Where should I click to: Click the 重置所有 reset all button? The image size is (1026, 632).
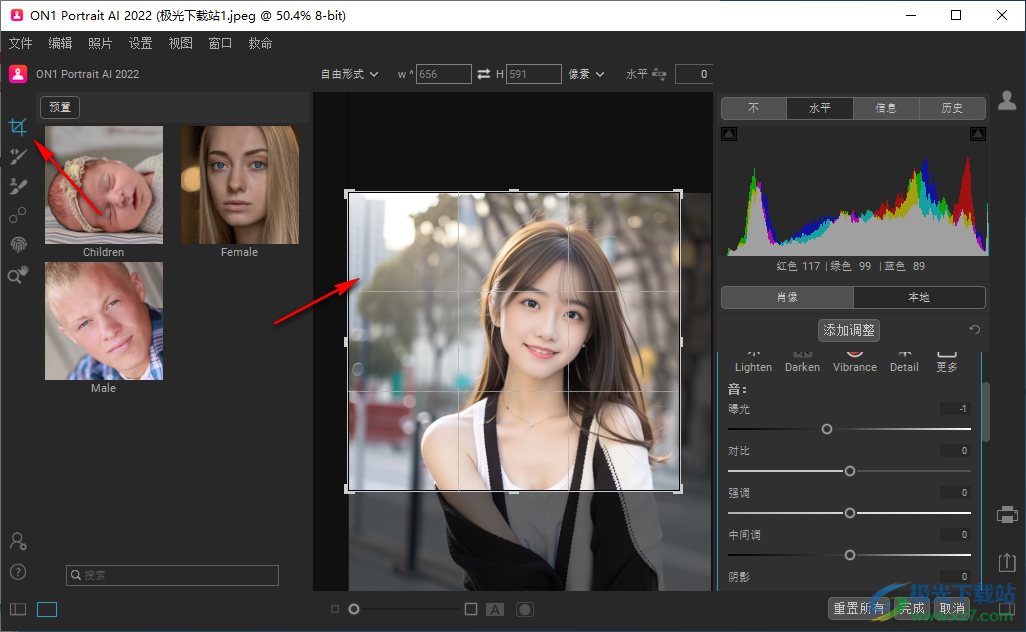point(858,608)
